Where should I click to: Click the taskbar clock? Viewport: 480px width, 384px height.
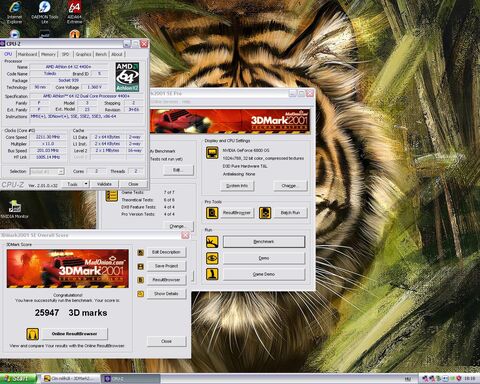click(469, 379)
